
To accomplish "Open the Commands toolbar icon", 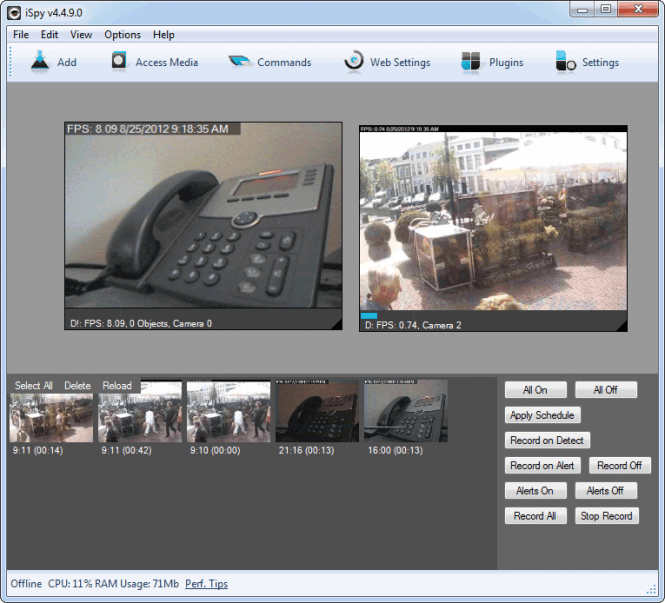I will (240, 62).
